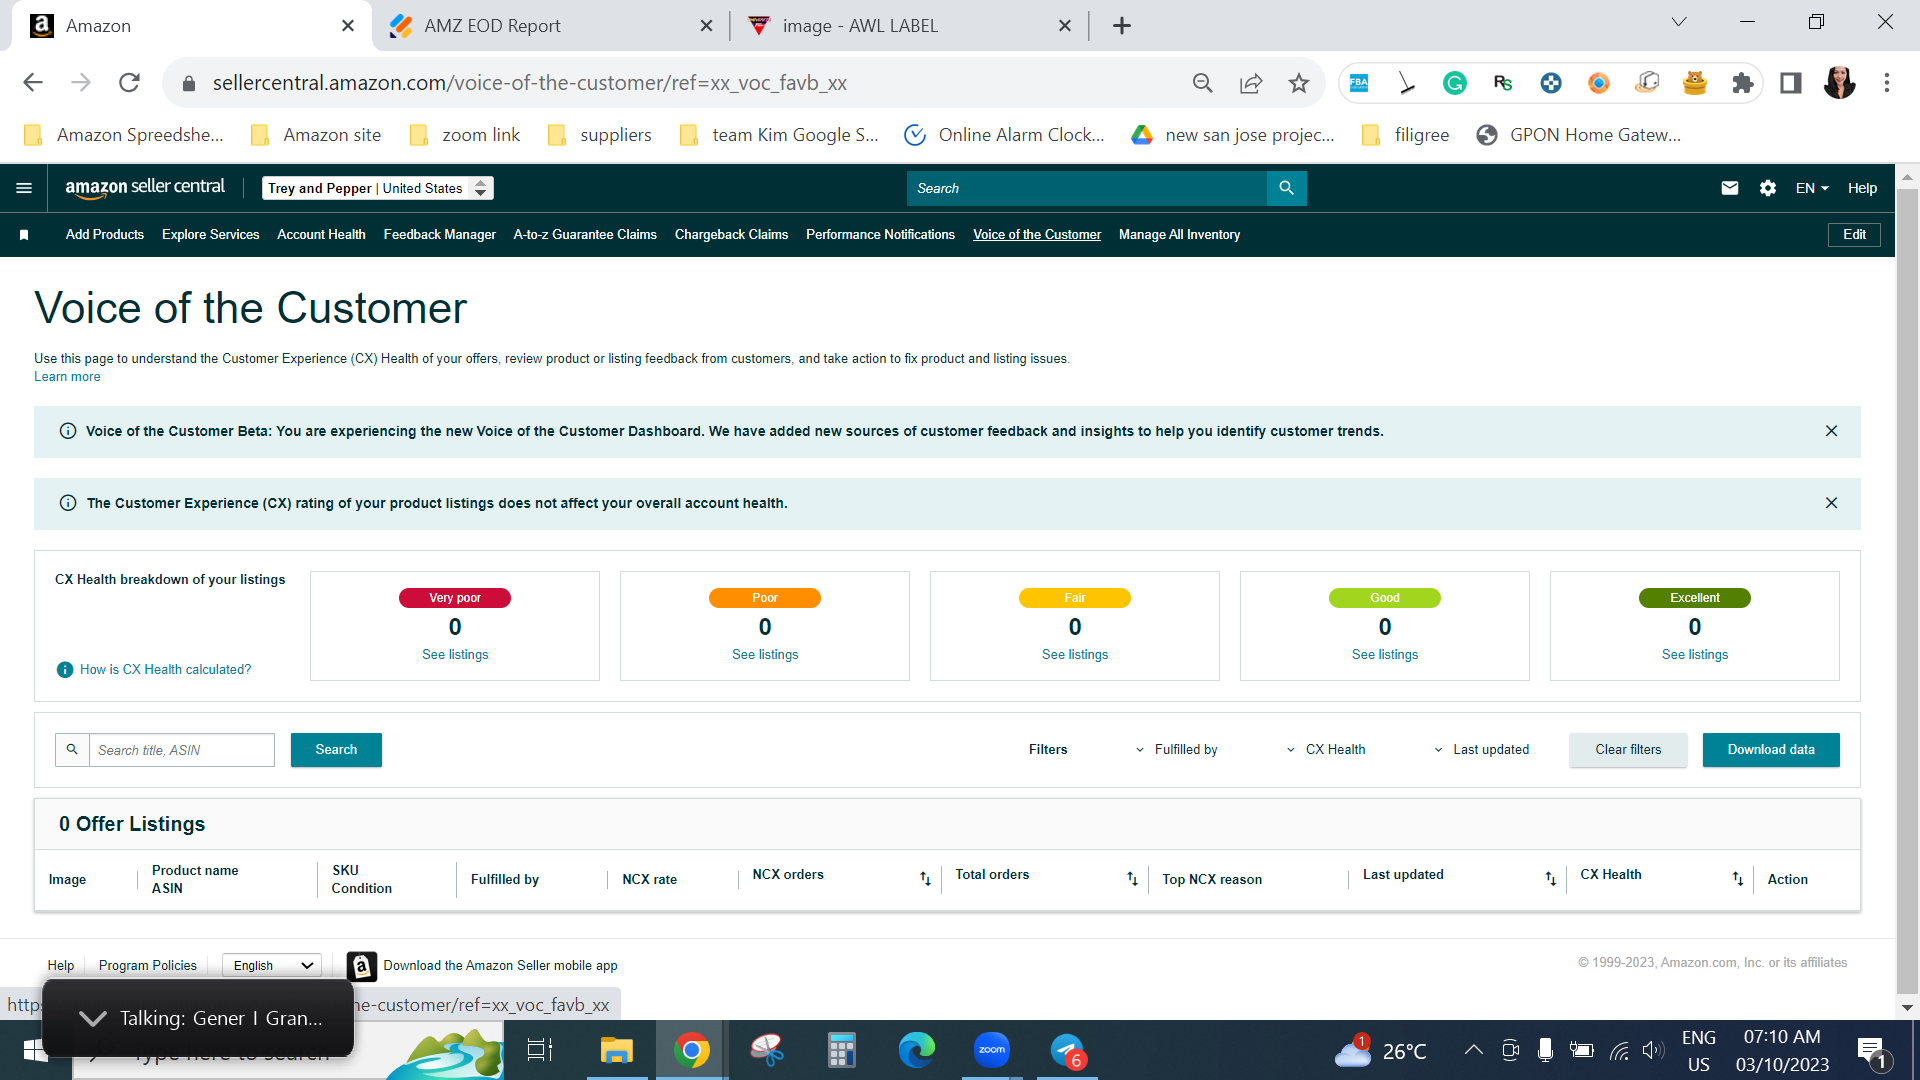The height and width of the screenshot is (1080, 1920).
Task: Open the Windows Start menu
Action: 35,1050
